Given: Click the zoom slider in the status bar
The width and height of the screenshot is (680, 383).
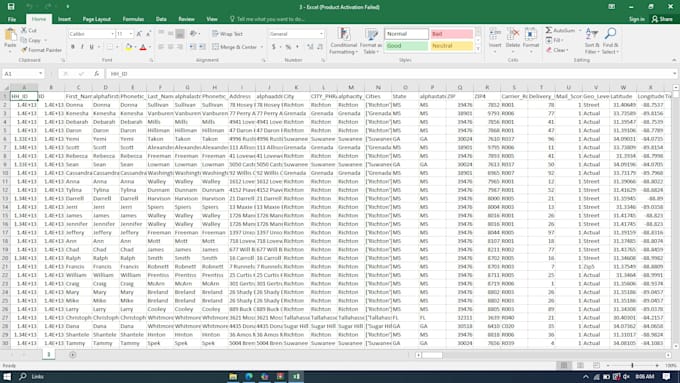Looking at the screenshot, I should tap(632, 365).
